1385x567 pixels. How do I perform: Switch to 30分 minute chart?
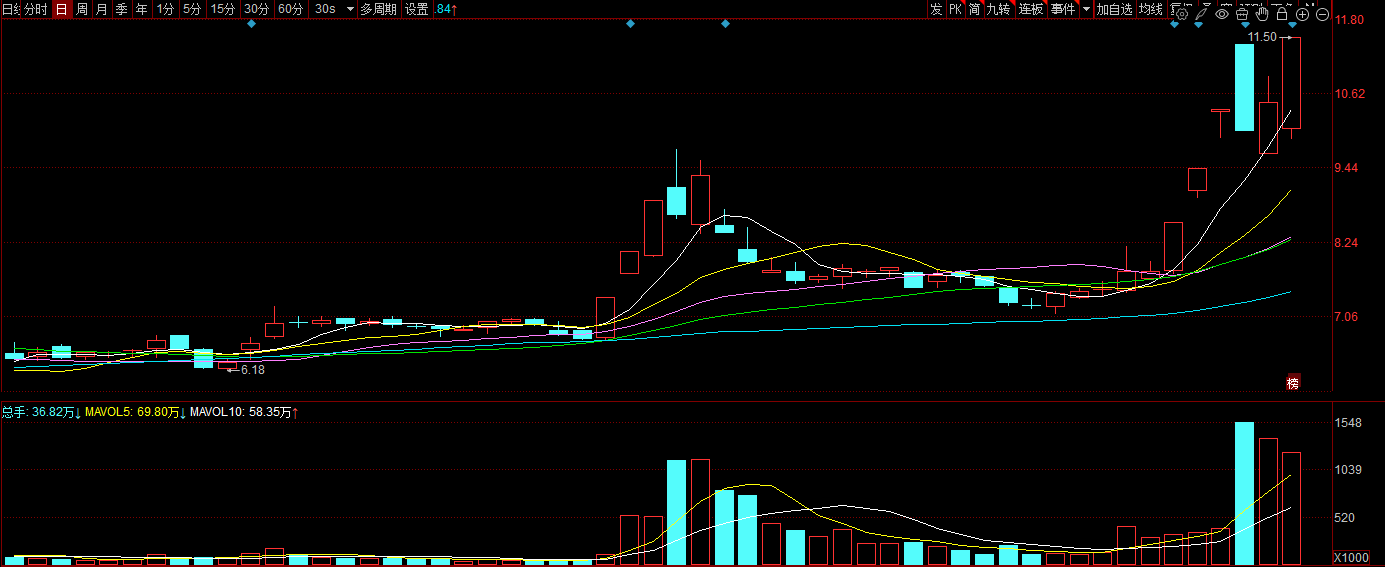click(257, 9)
